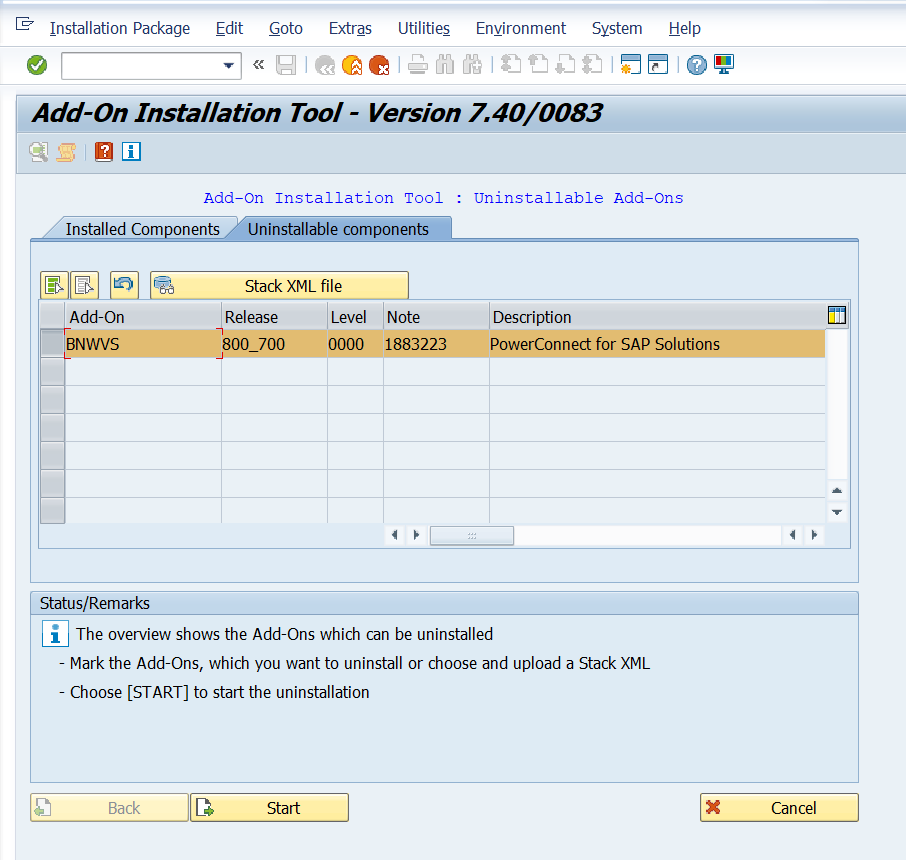Viewport: 906px width, 860px height.
Task: Click the select all rows icon
Action: click(54, 286)
